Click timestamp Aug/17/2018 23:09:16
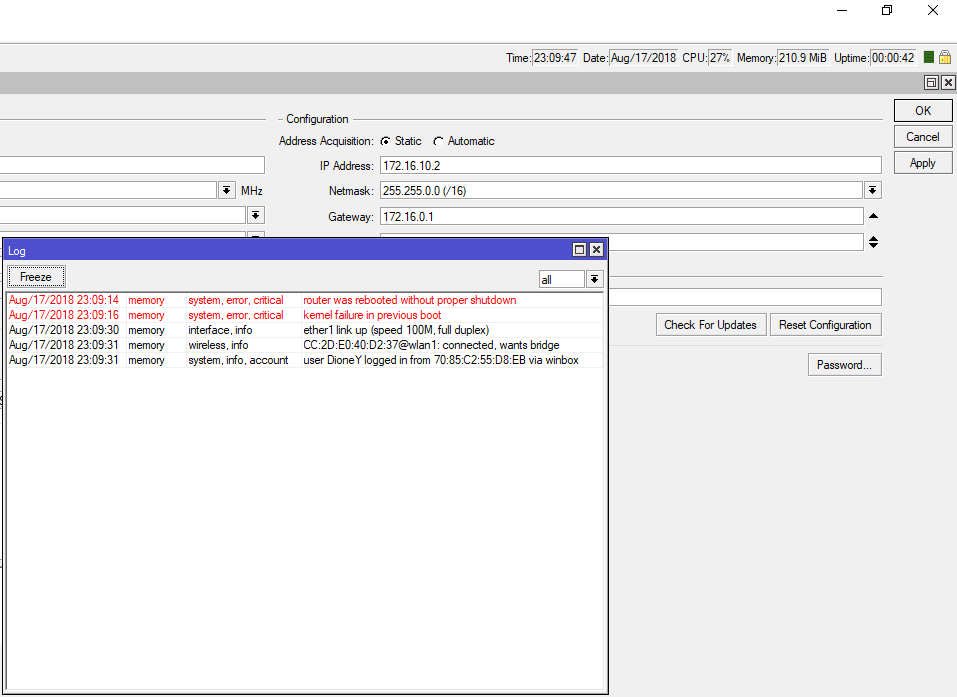The height and width of the screenshot is (697, 957). coord(64,315)
